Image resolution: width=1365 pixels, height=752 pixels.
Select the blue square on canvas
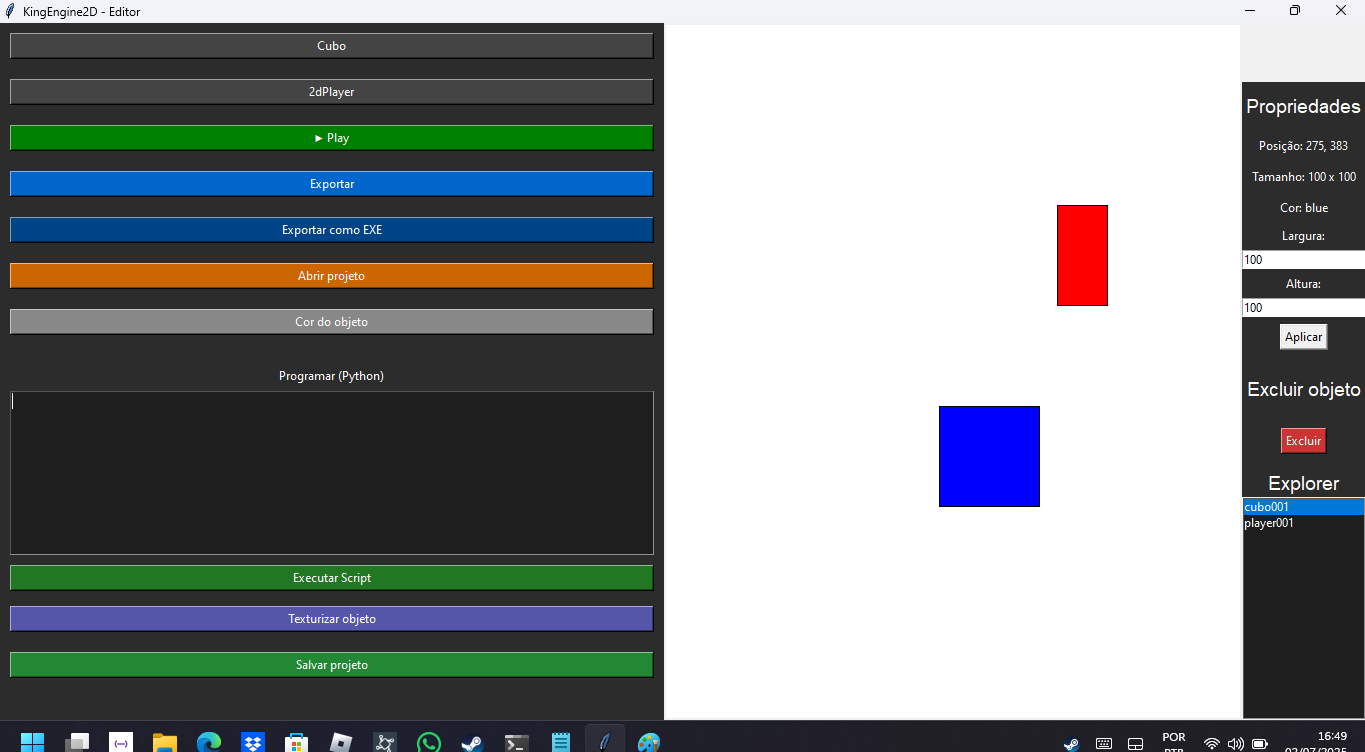click(989, 456)
